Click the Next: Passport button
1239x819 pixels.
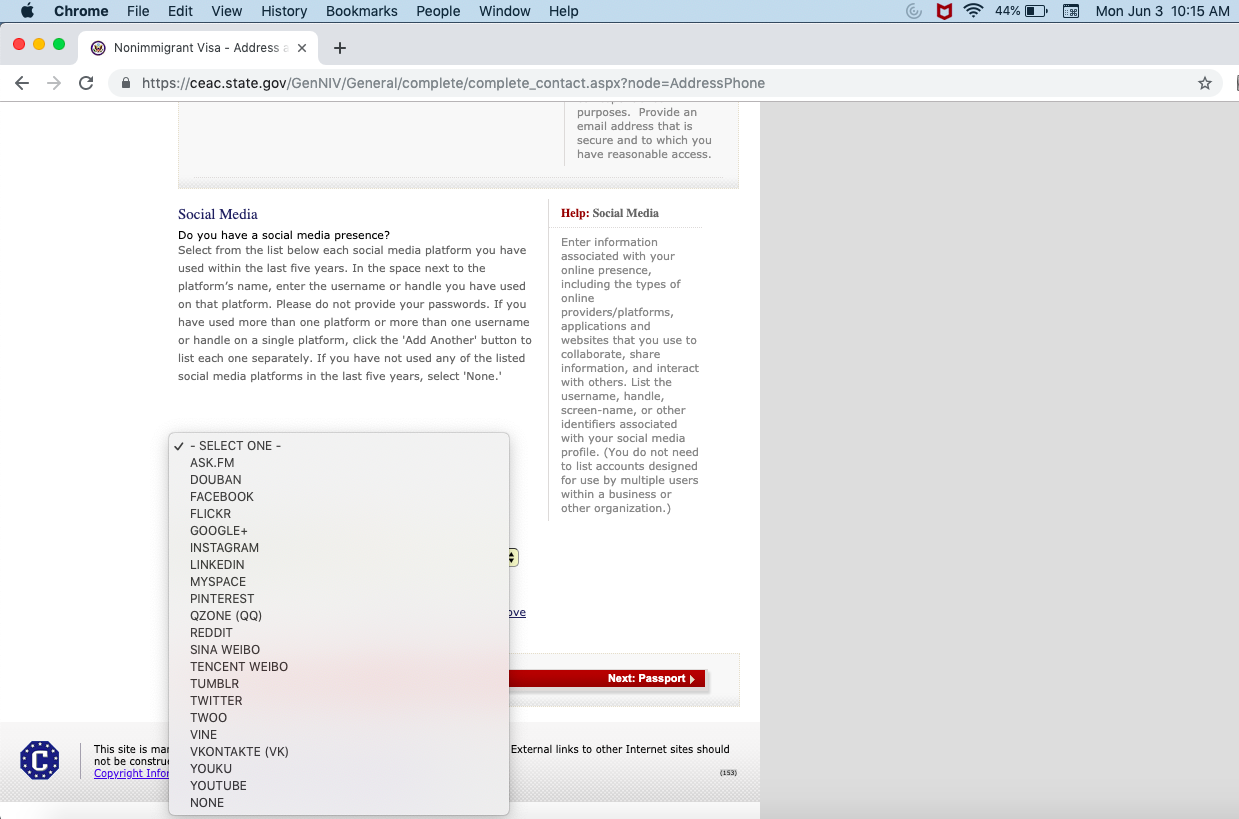607,679
